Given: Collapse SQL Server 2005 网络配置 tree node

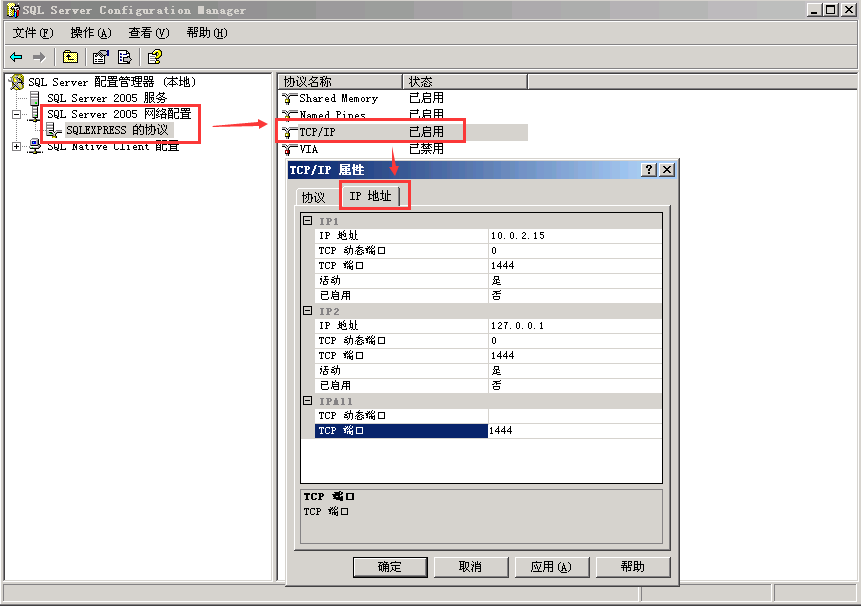Looking at the screenshot, I should [16, 114].
